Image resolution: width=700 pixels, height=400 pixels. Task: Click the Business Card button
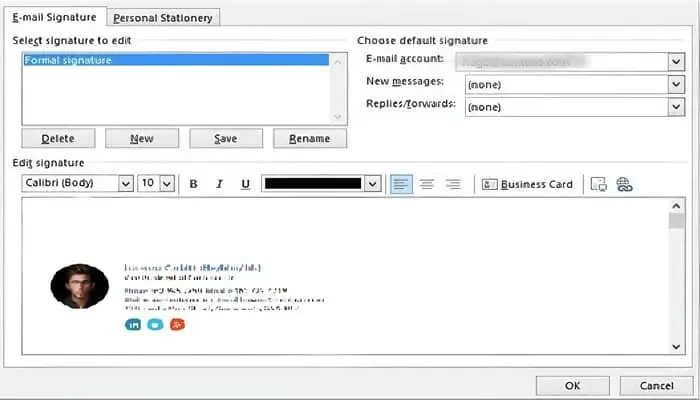(528, 184)
